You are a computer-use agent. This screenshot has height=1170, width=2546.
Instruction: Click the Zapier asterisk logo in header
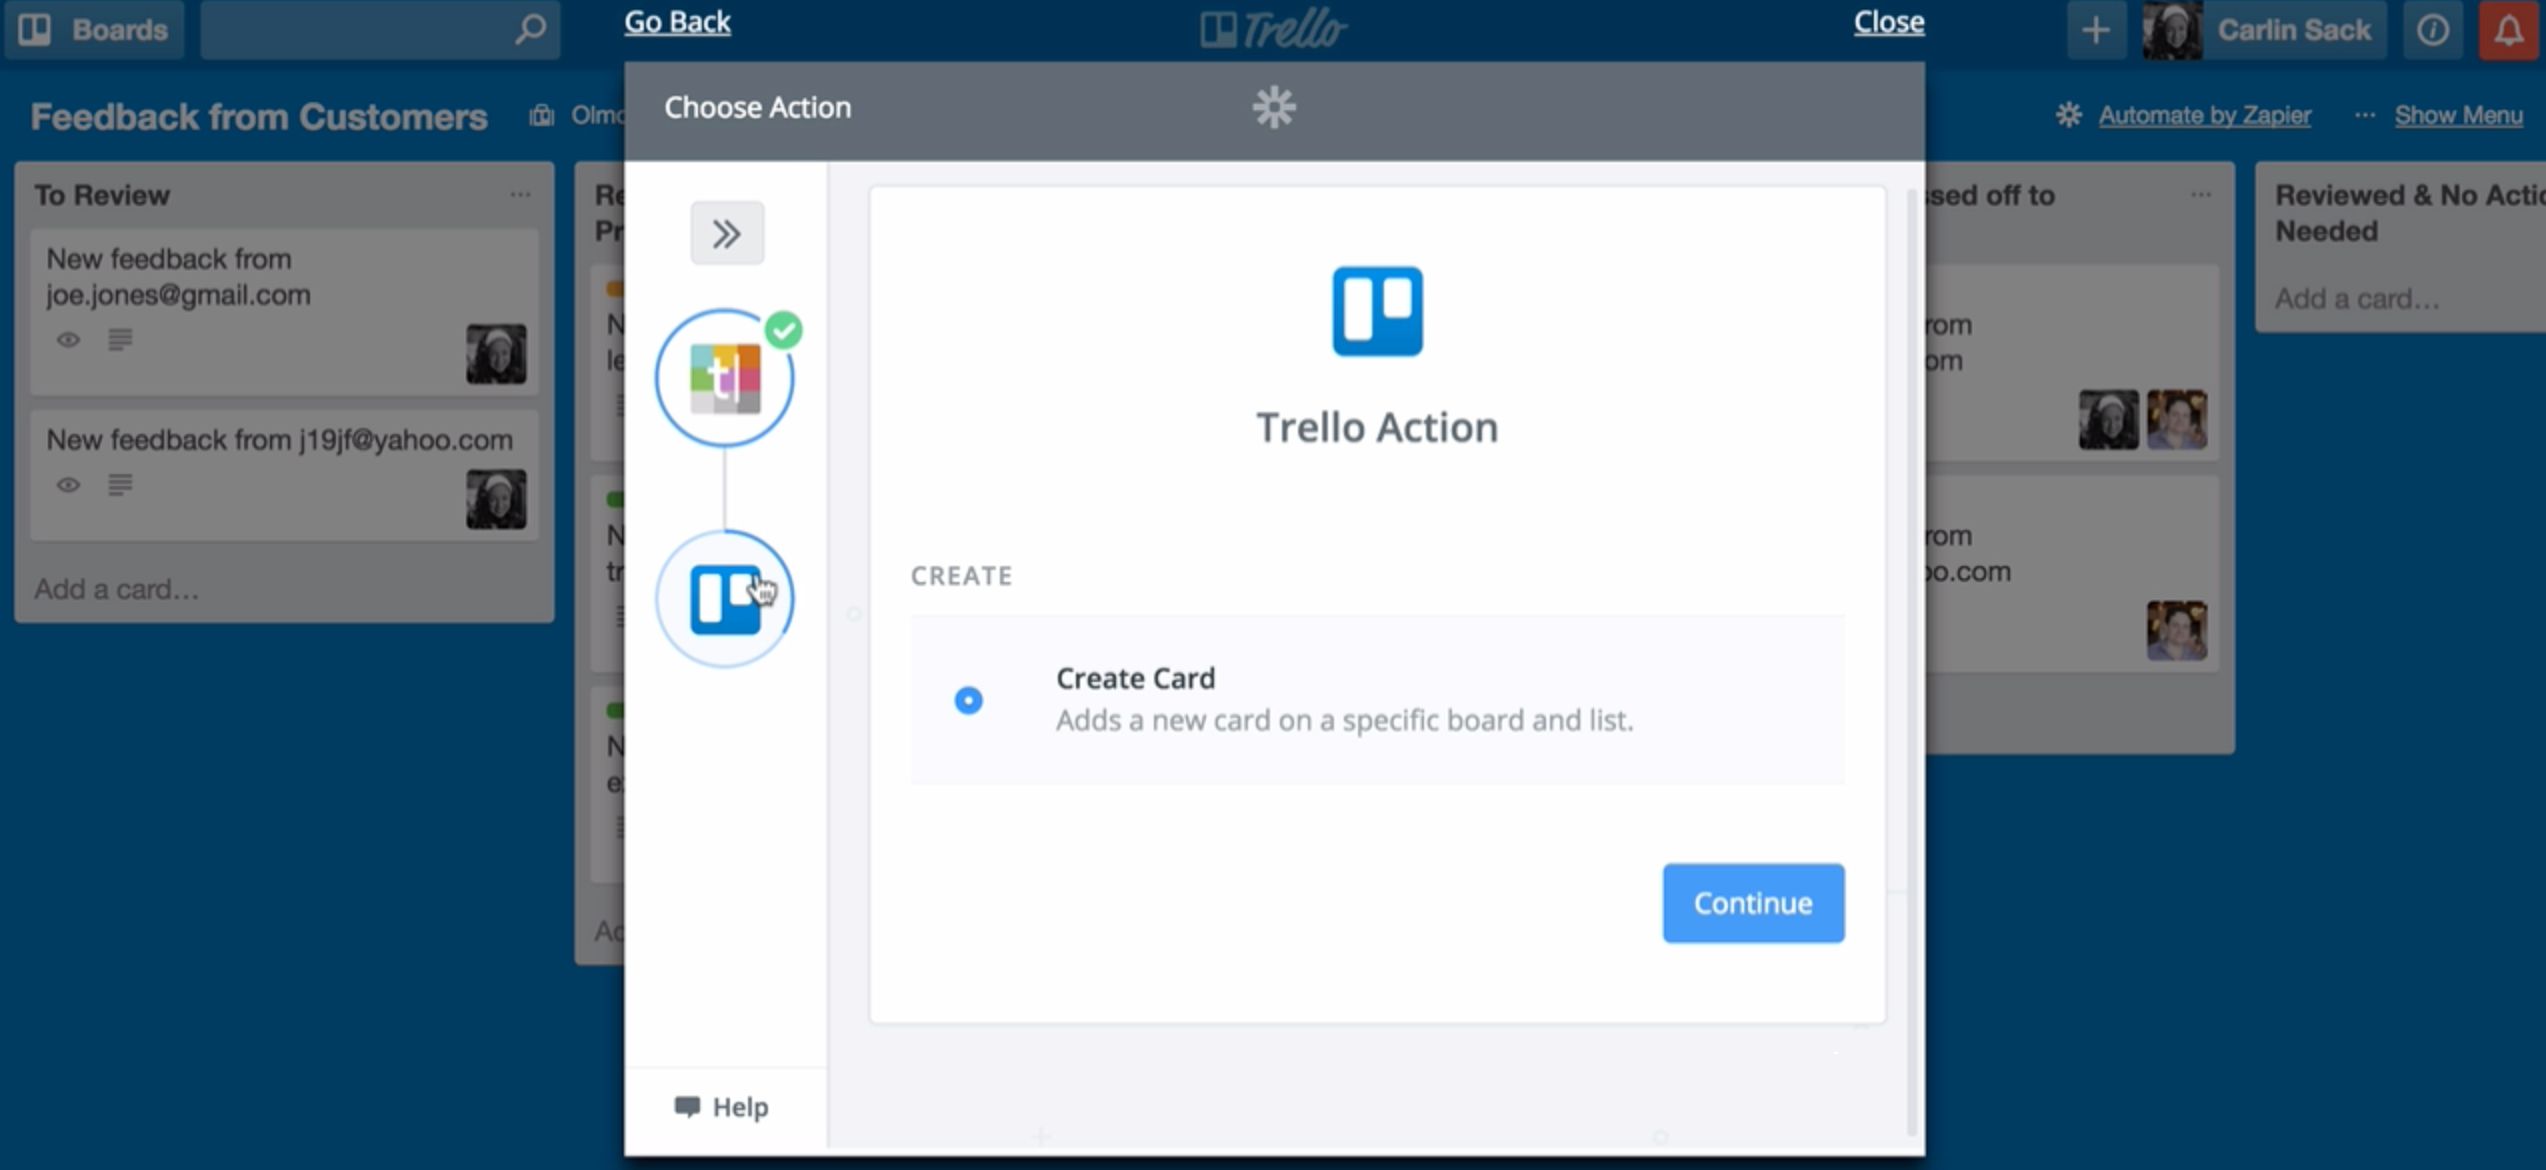pos(1273,107)
